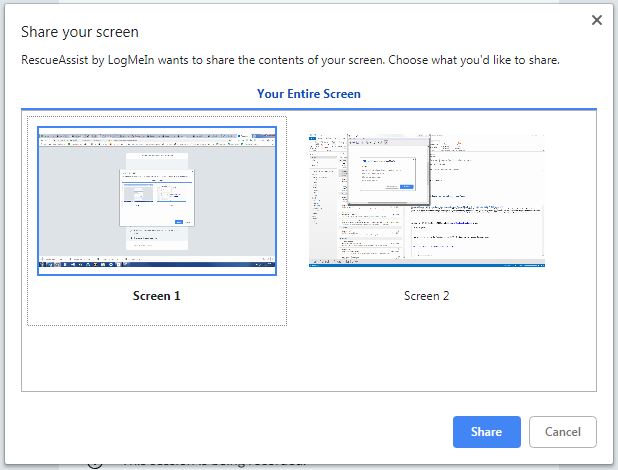The image size is (618, 470).
Task: Click the partially hidden circular icon below dialog
Action: pos(95,462)
